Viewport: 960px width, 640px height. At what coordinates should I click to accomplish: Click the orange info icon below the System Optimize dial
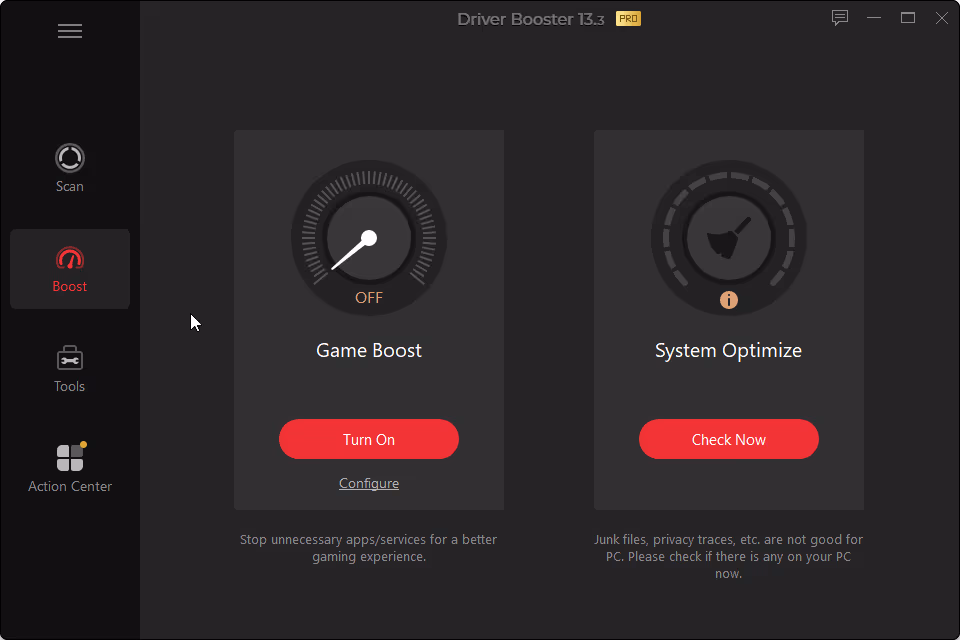coord(728,299)
